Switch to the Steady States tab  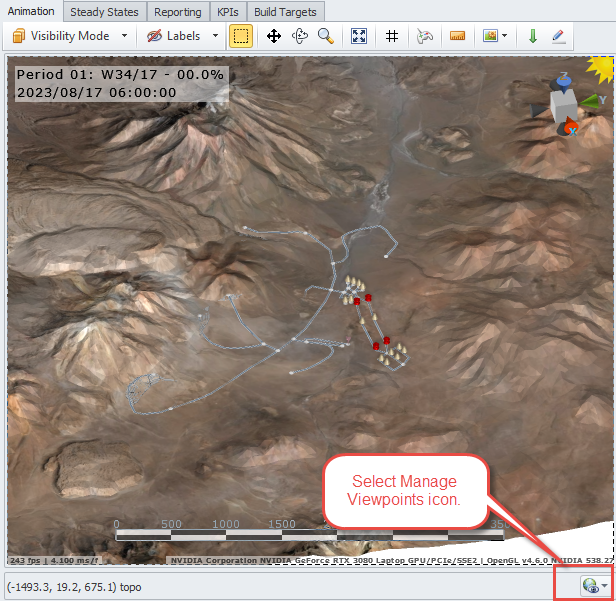[104, 12]
